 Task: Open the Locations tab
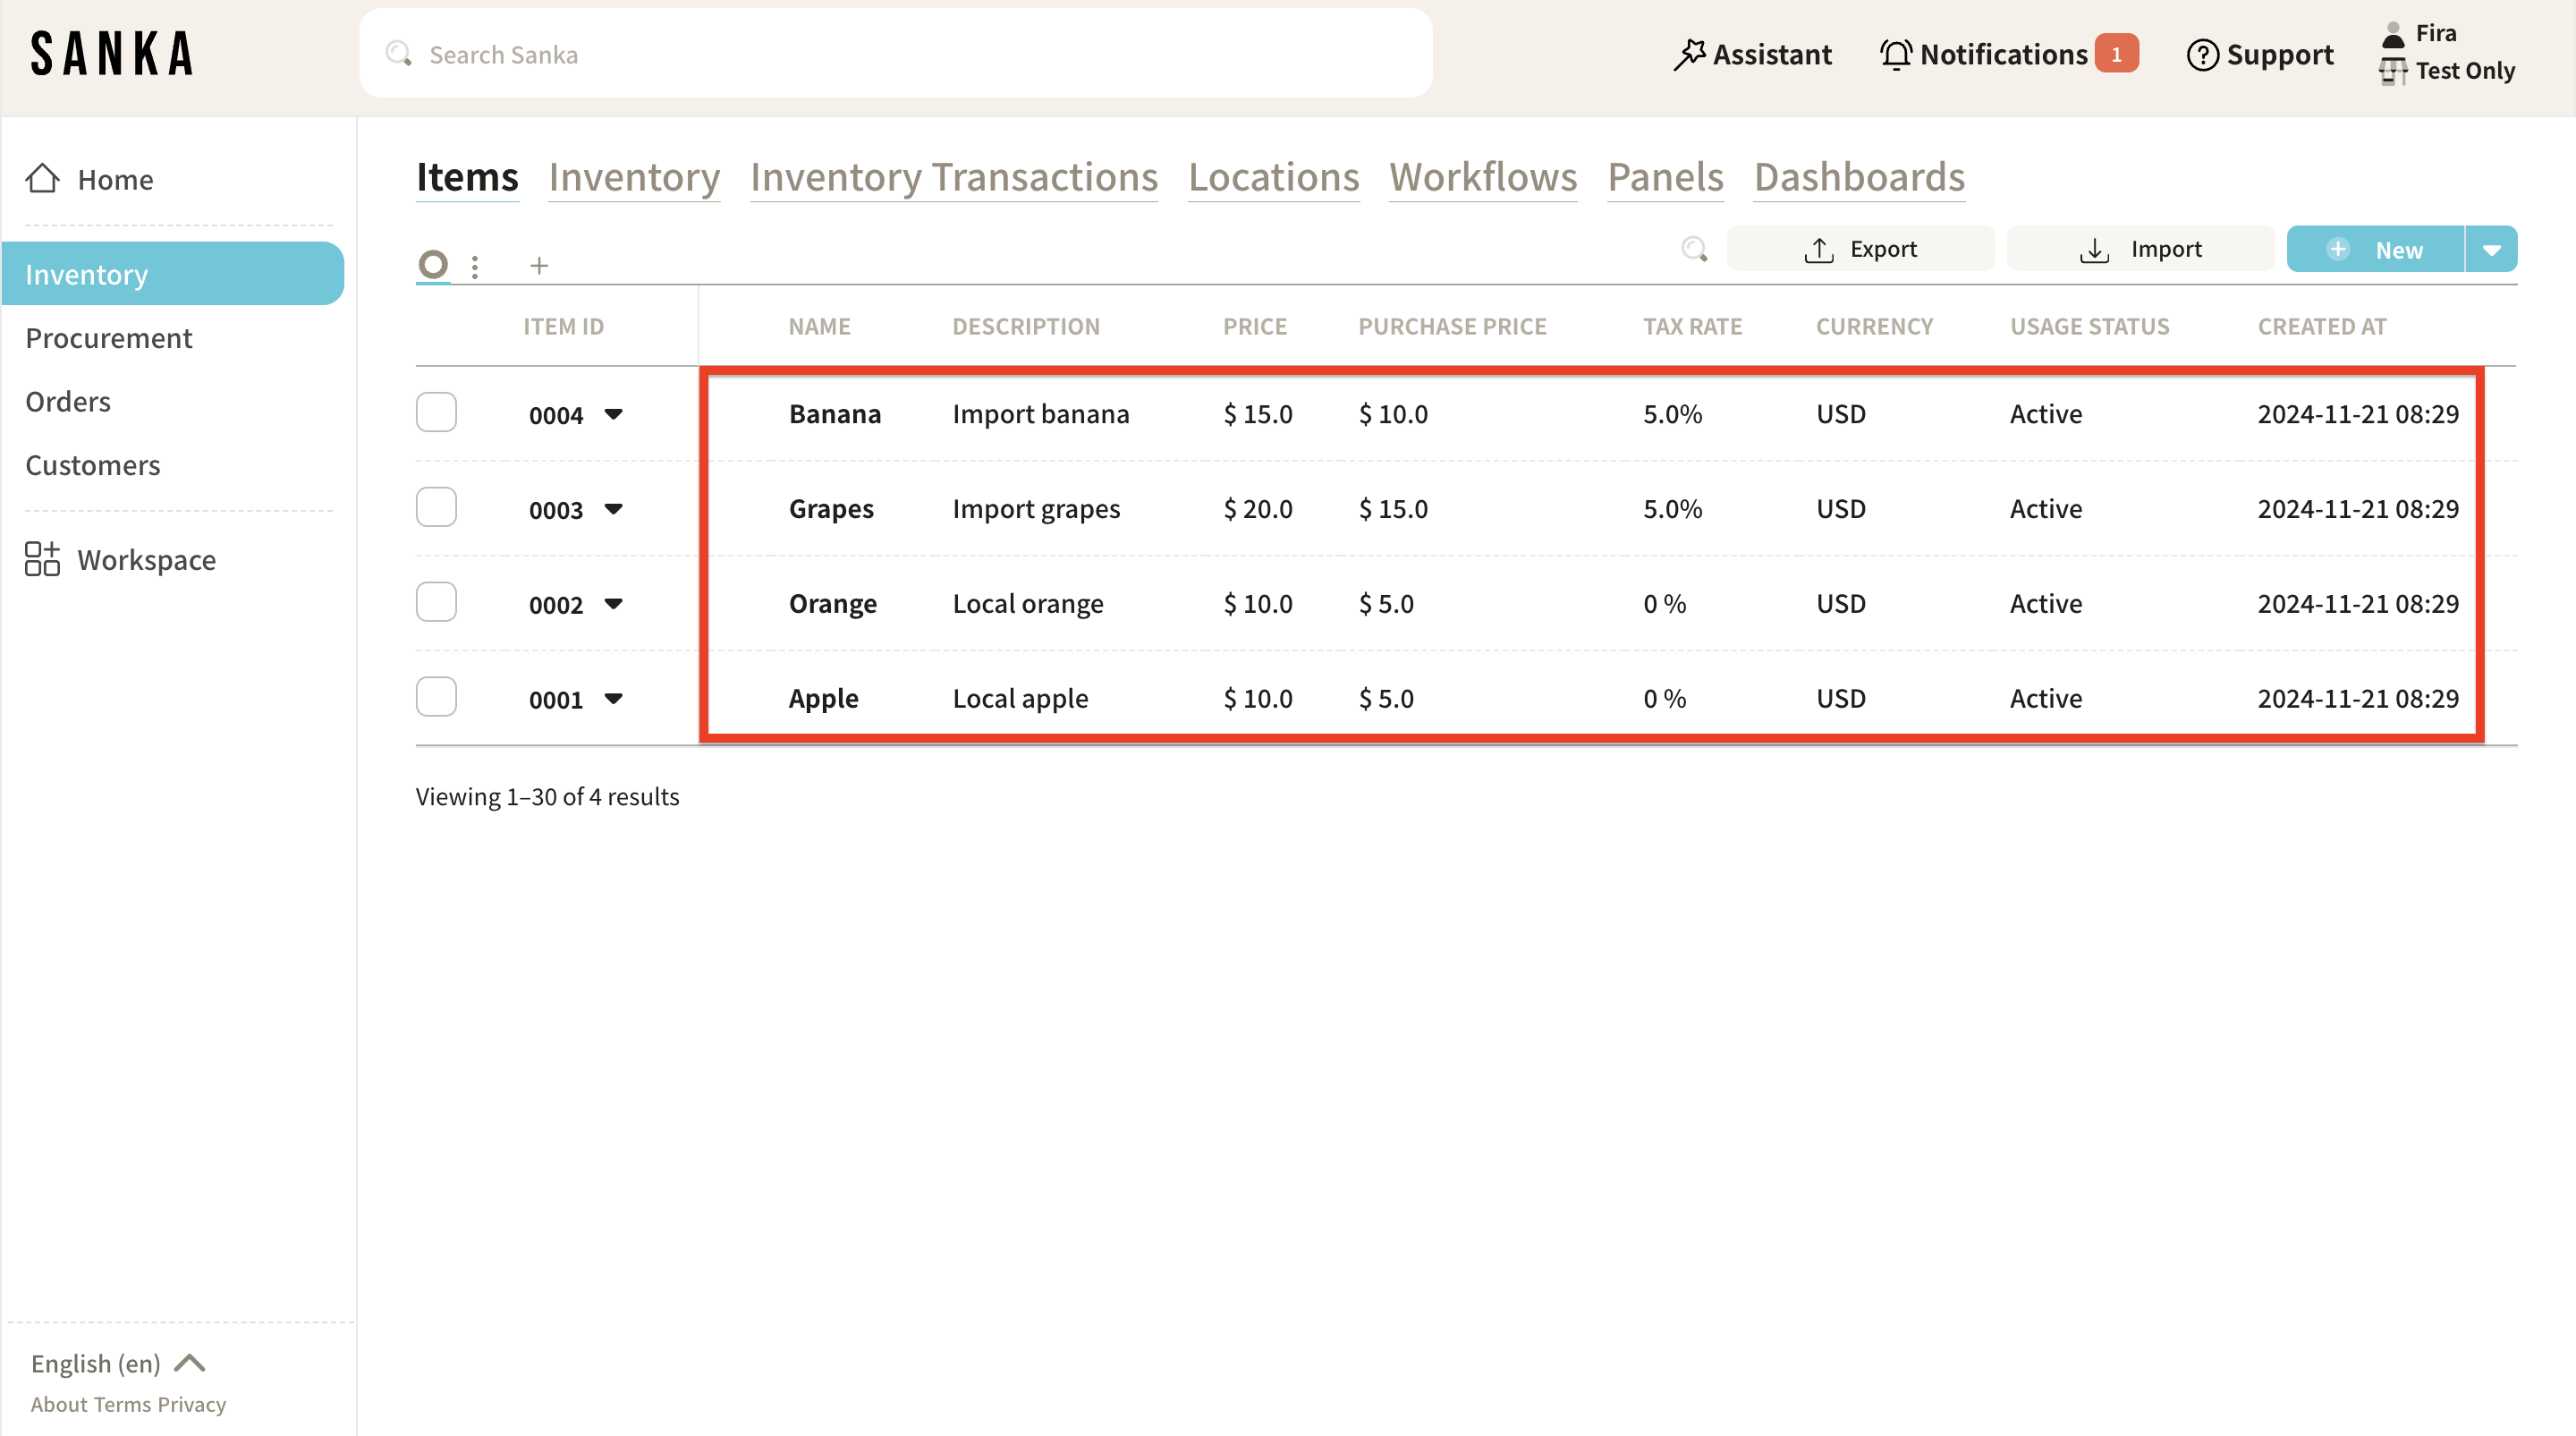(x=1273, y=178)
